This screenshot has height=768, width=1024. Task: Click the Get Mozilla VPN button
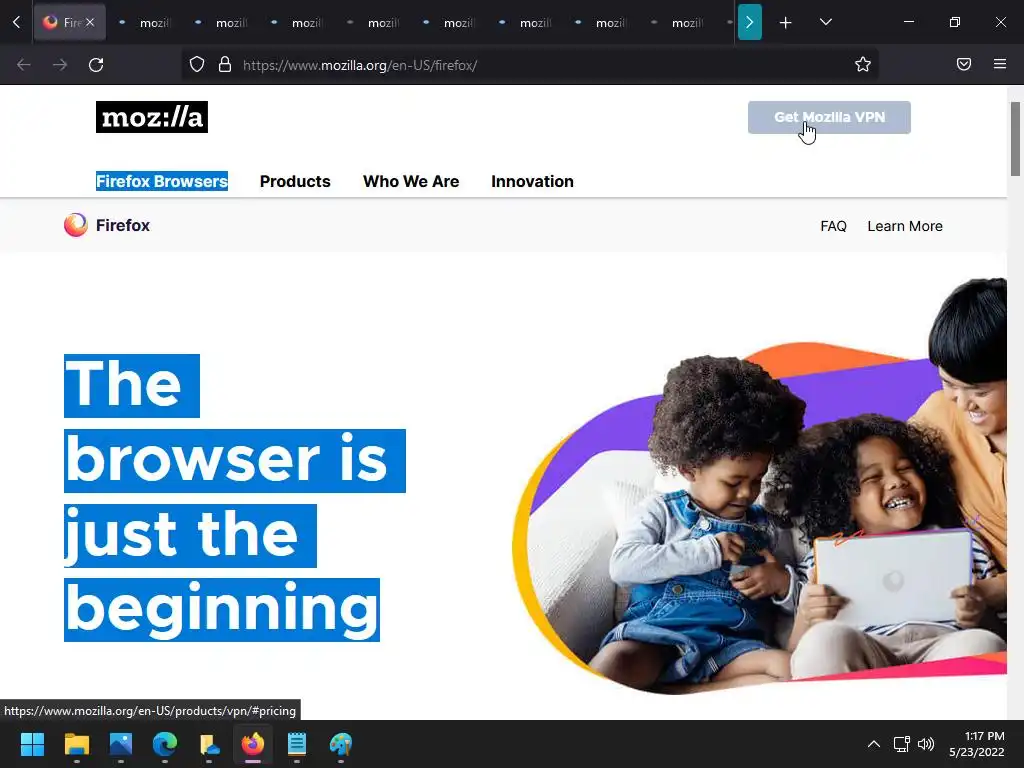click(x=829, y=118)
